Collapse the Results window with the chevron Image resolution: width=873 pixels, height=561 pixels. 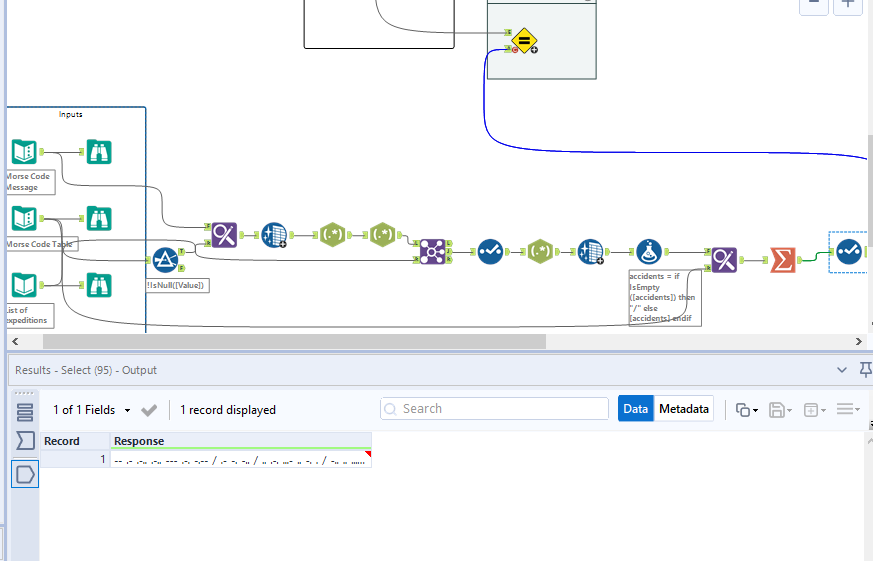(x=842, y=370)
